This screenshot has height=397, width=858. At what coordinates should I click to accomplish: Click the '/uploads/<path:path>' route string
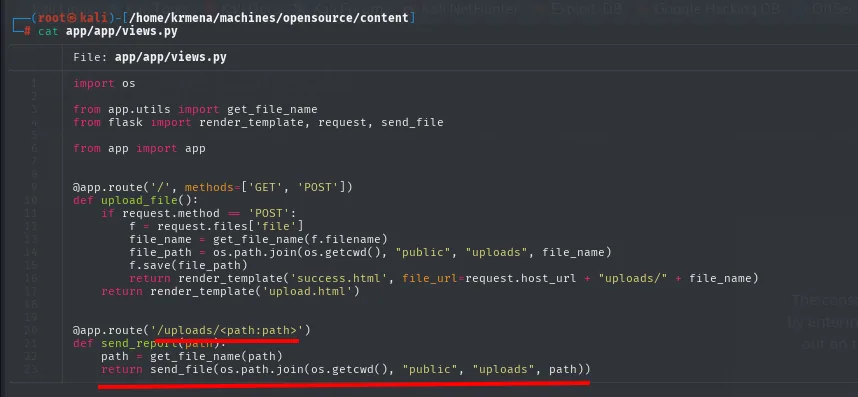point(227,330)
